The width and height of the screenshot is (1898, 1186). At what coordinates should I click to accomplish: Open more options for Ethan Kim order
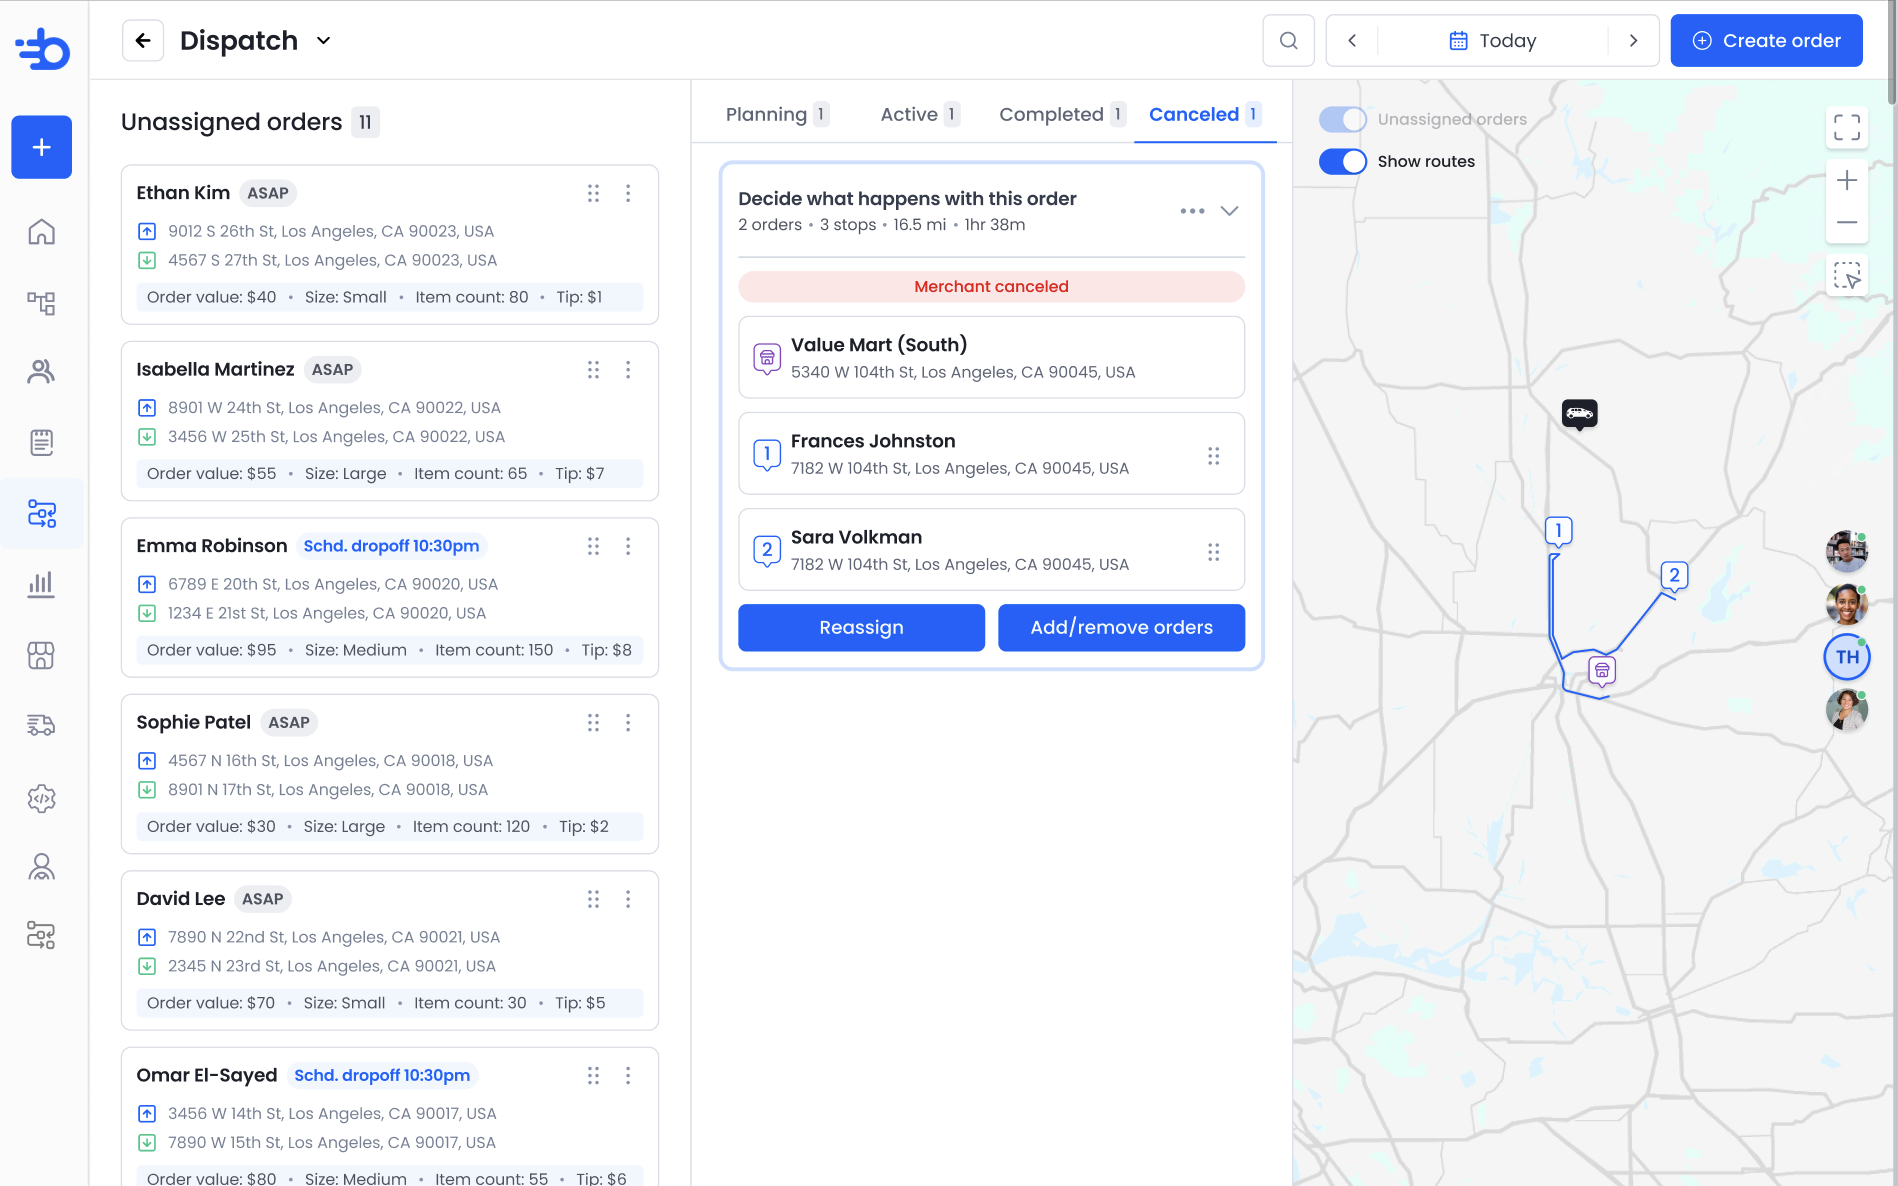point(628,193)
